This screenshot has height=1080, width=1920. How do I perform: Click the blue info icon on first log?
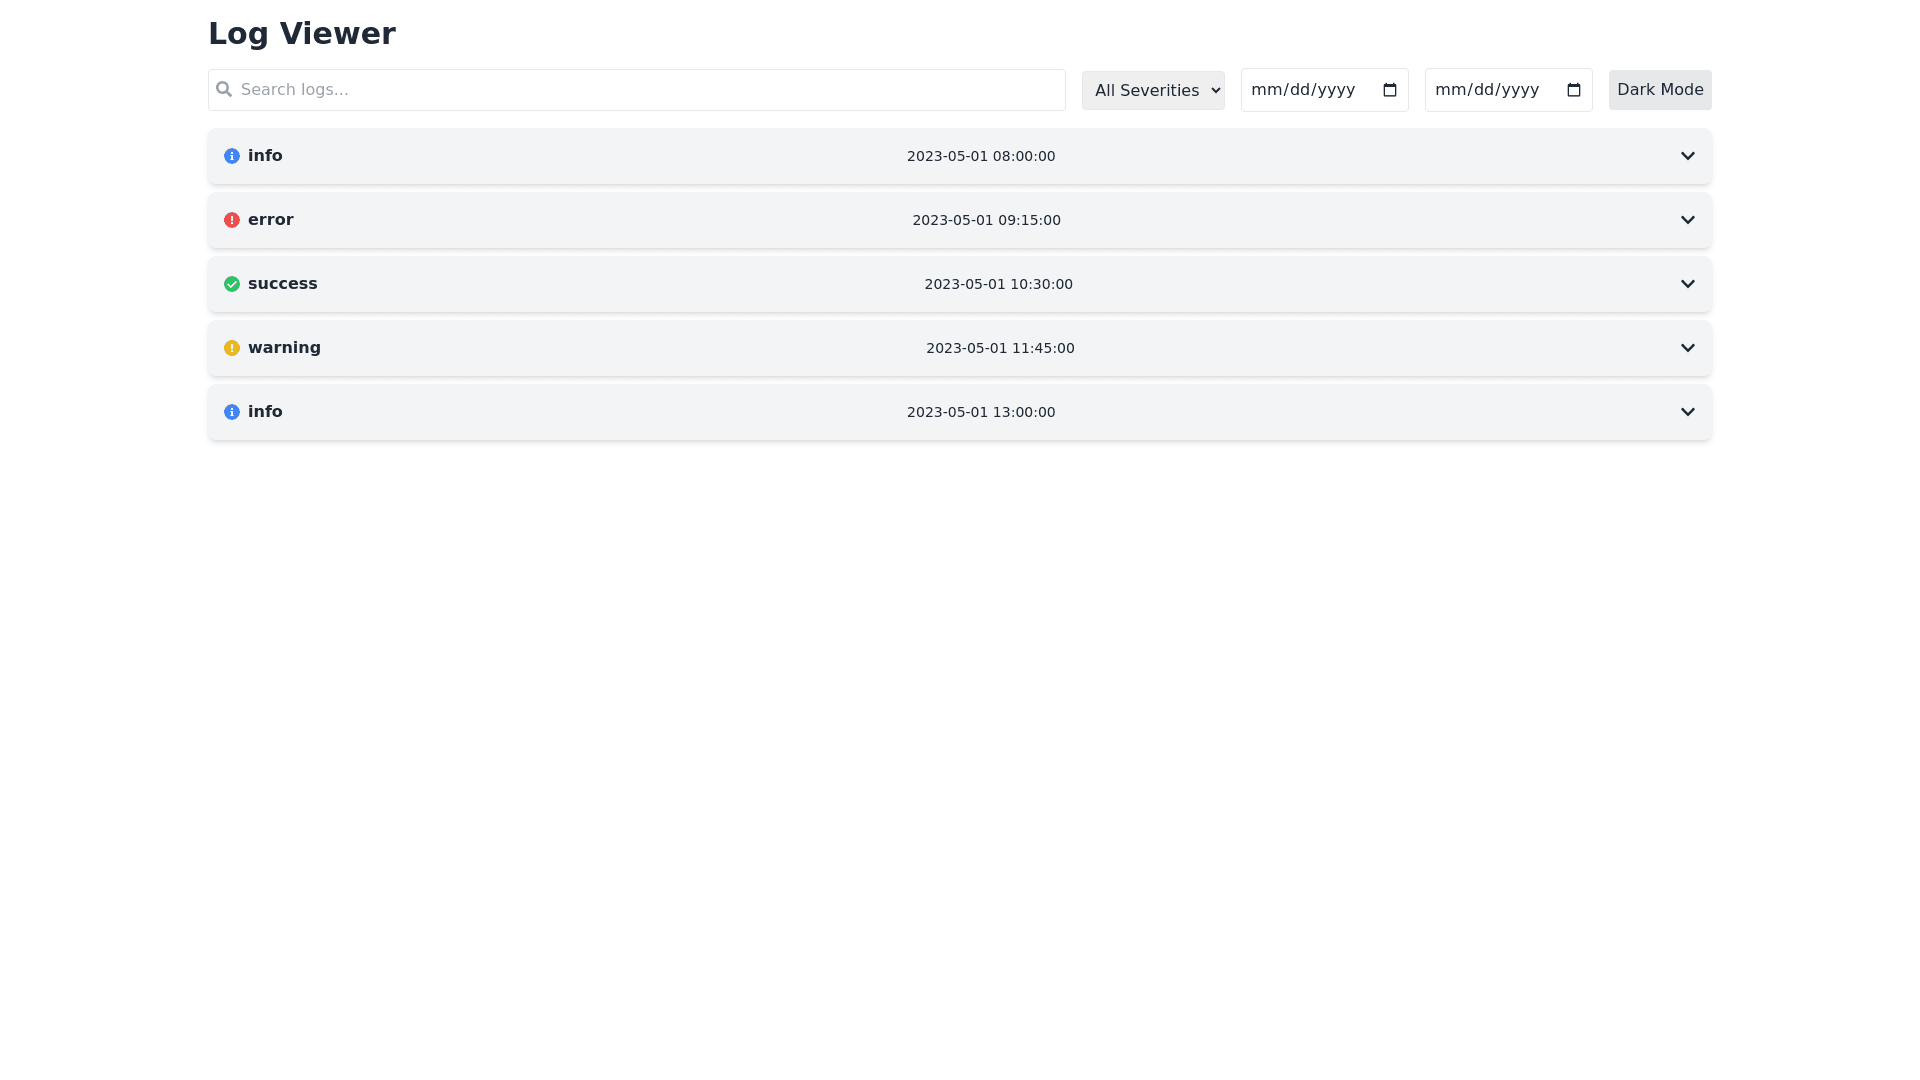point(232,156)
